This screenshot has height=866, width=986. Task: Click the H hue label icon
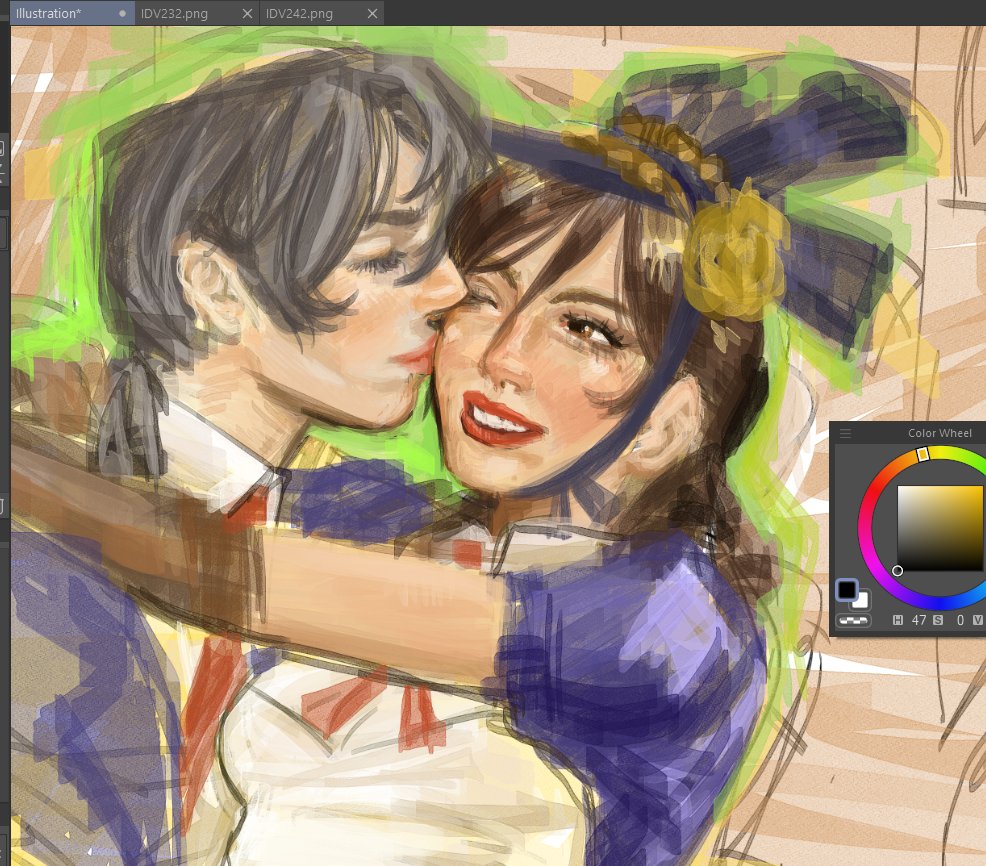click(x=898, y=620)
